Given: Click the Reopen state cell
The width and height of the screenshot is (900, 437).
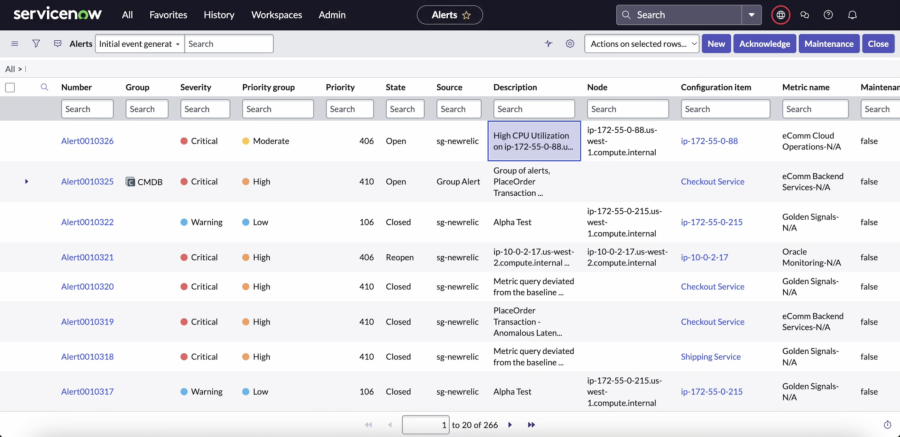Looking at the screenshot, I should [399, 257].
